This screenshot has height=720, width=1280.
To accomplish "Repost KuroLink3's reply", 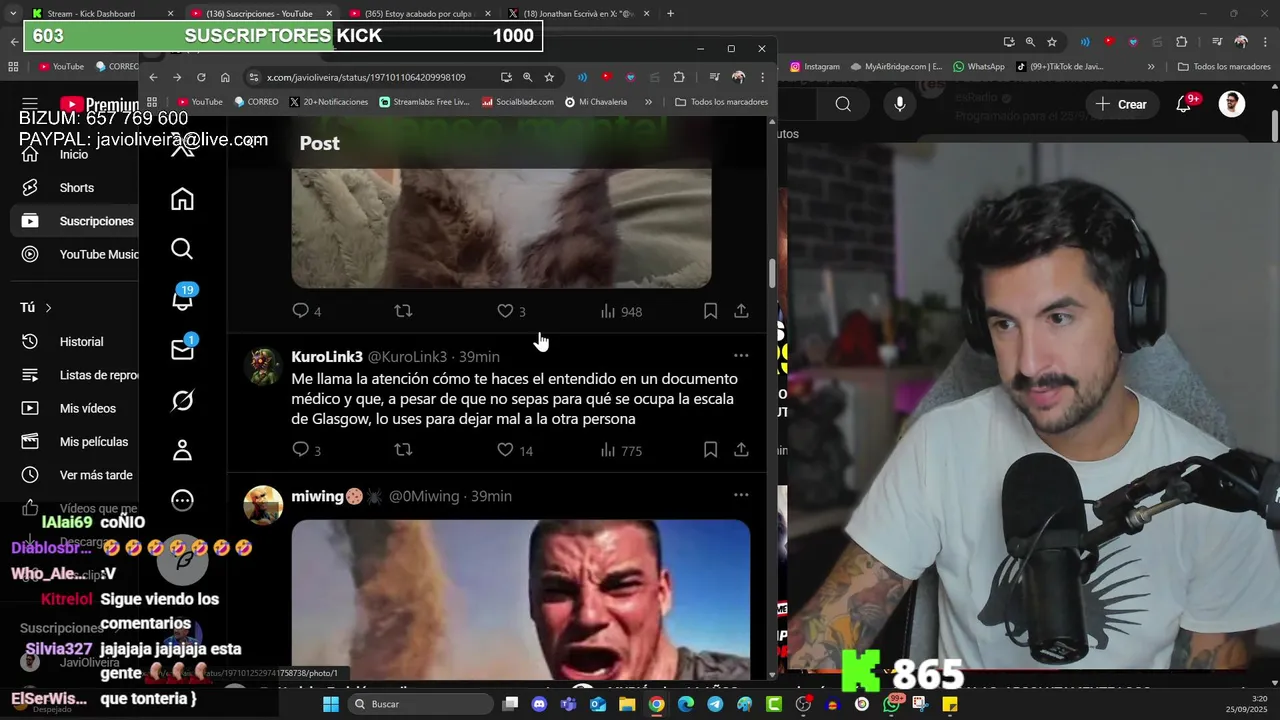I will coord(403,450).
